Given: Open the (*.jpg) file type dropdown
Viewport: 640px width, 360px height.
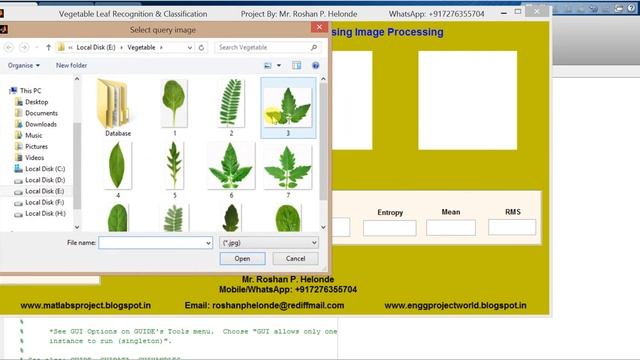Looking at the screenshot, I should coord(269,243).
